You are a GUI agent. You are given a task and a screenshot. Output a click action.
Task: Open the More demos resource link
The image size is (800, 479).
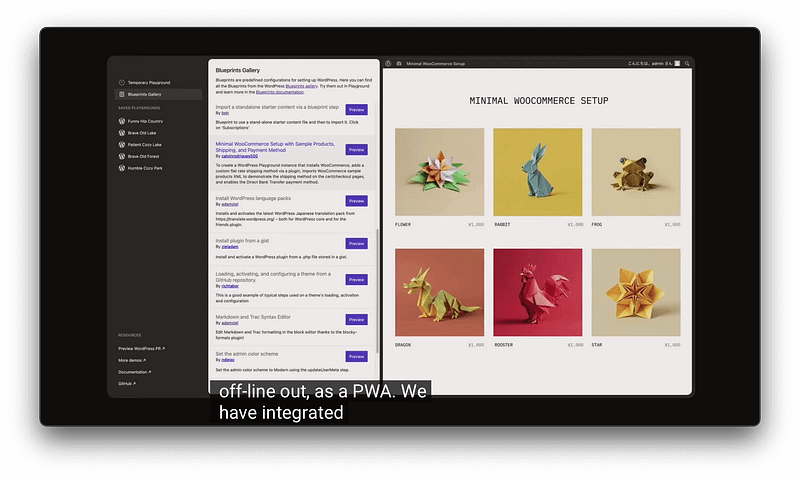tap(132, 361)
